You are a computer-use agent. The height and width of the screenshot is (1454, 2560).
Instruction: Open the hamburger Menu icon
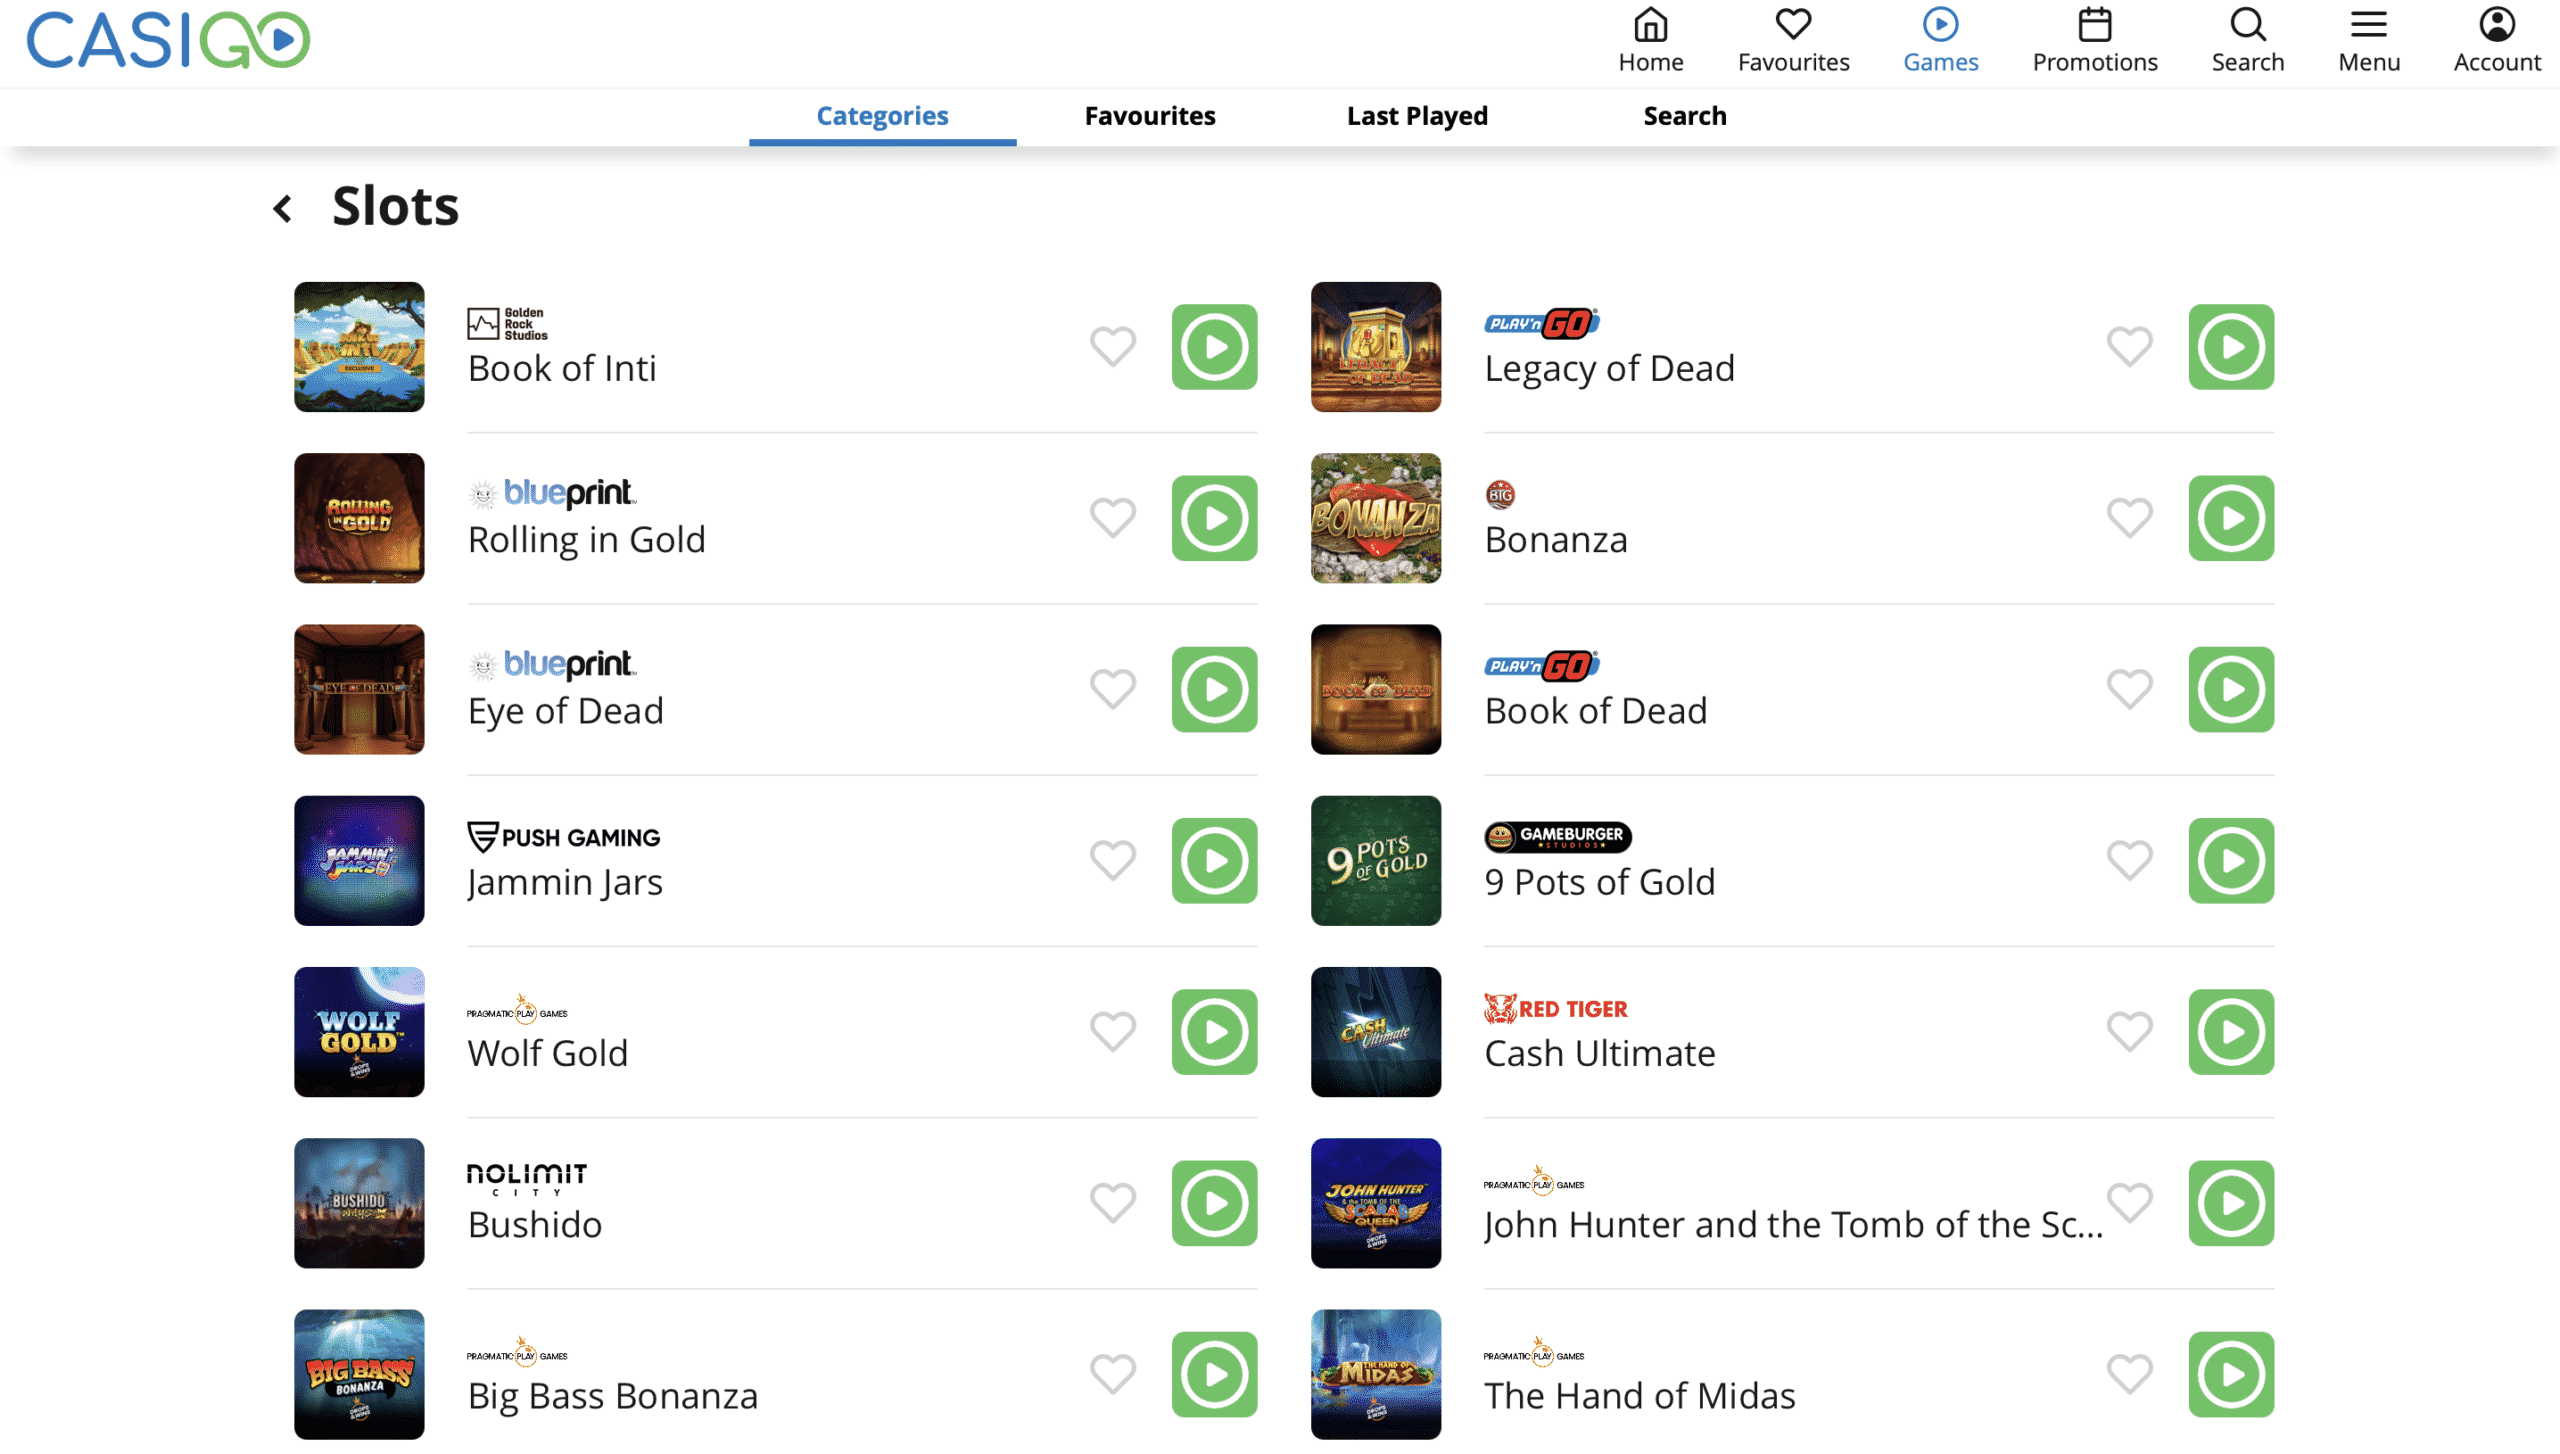pyautogui.click(x=2368, y=25)
